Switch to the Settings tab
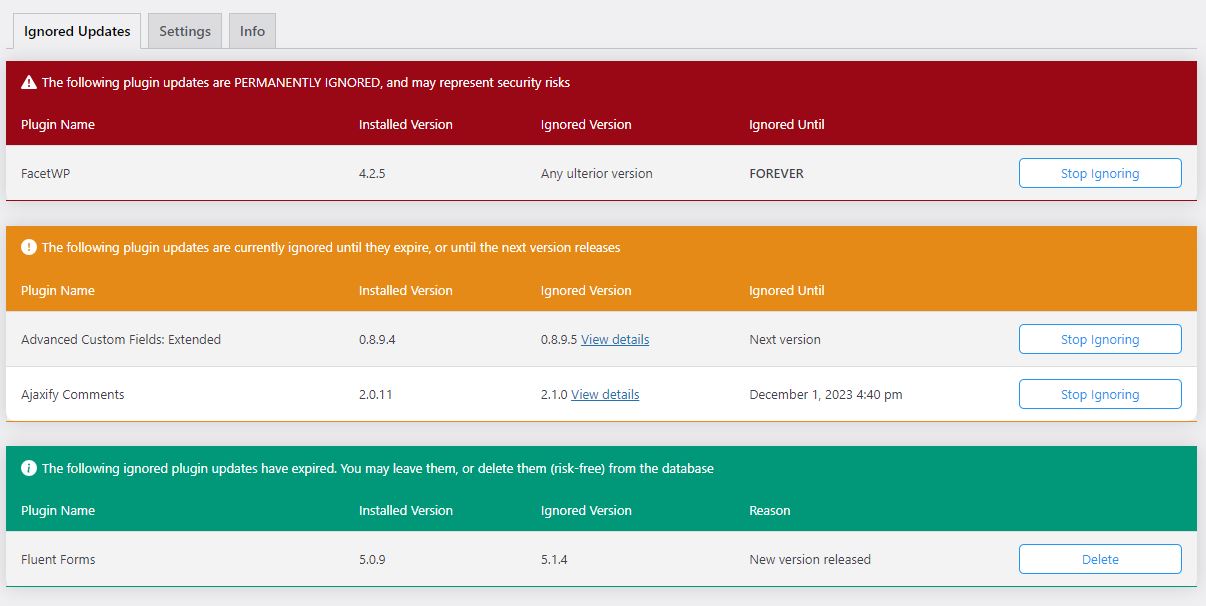1206x606 pixels. [x=185, y=31]
